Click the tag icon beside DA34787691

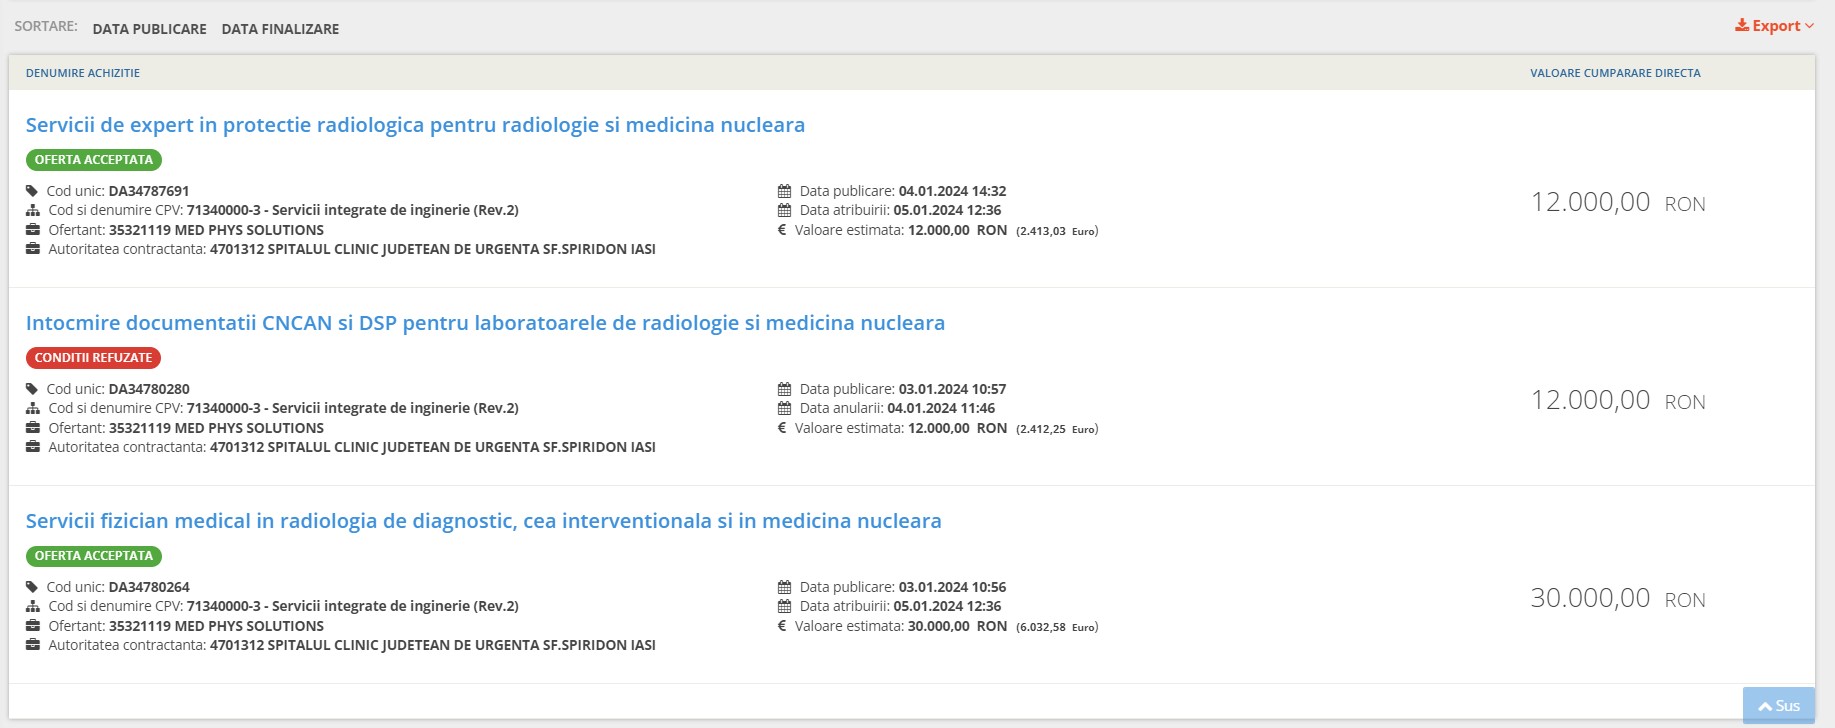point(32,191)
